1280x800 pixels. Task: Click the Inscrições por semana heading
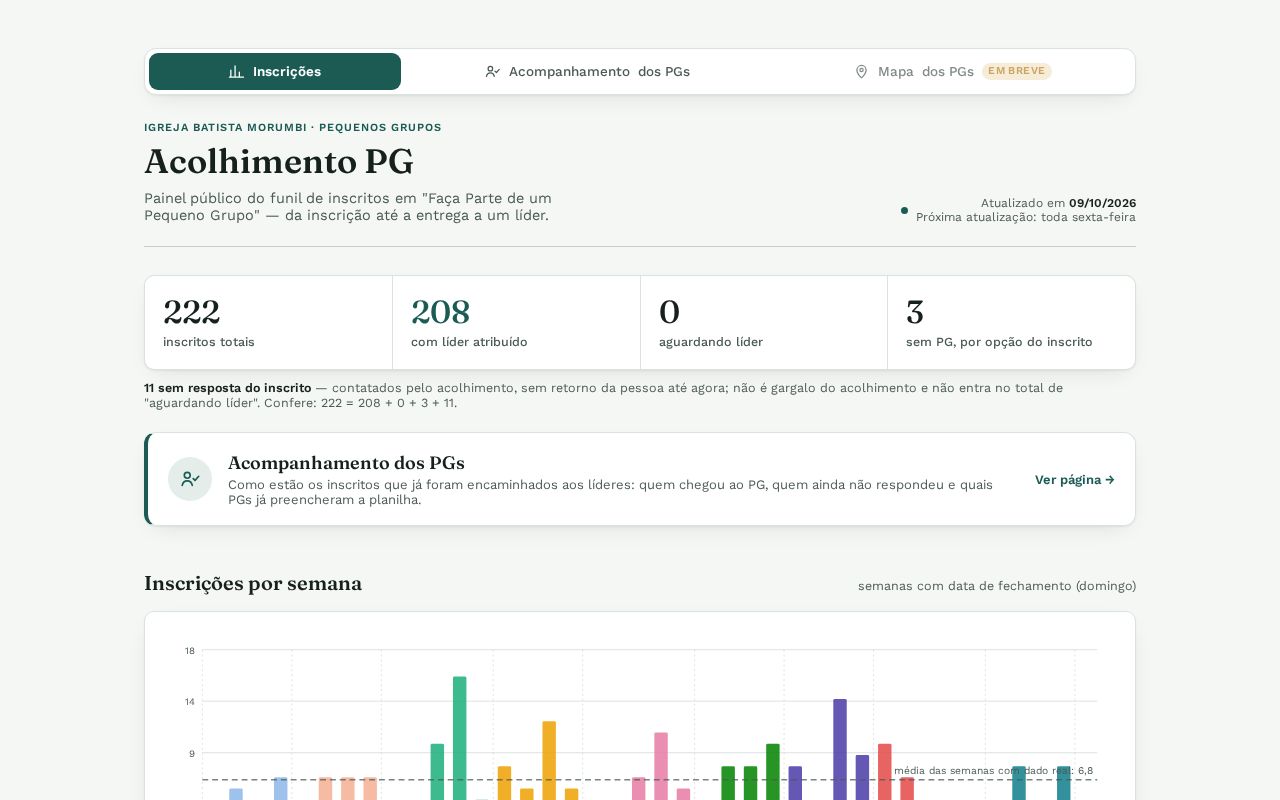pyautogui.click(x=253, y=584)
